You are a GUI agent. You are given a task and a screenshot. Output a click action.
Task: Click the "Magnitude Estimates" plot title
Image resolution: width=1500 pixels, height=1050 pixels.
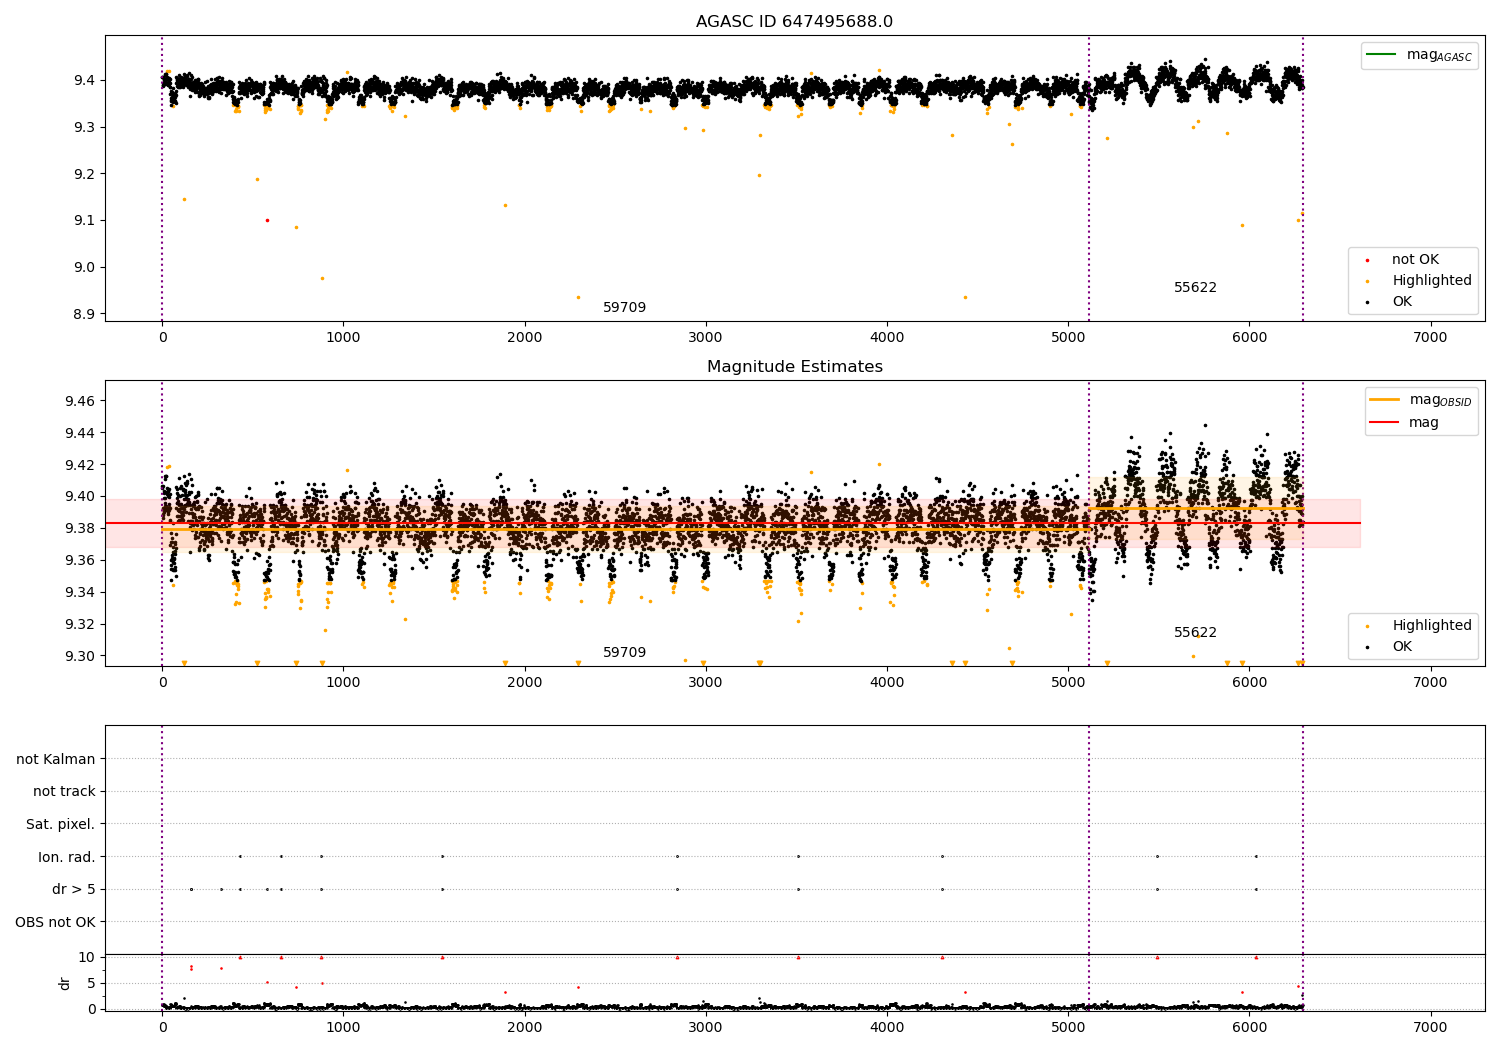click(x=794, y=367)
